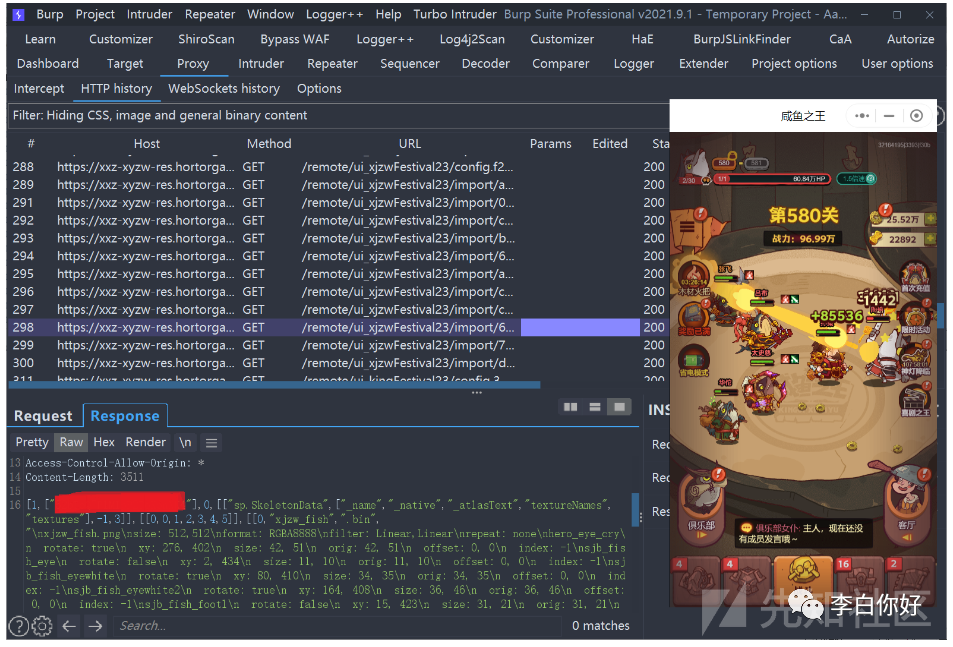Select the Hex view mode

click(x=104, y=442)
